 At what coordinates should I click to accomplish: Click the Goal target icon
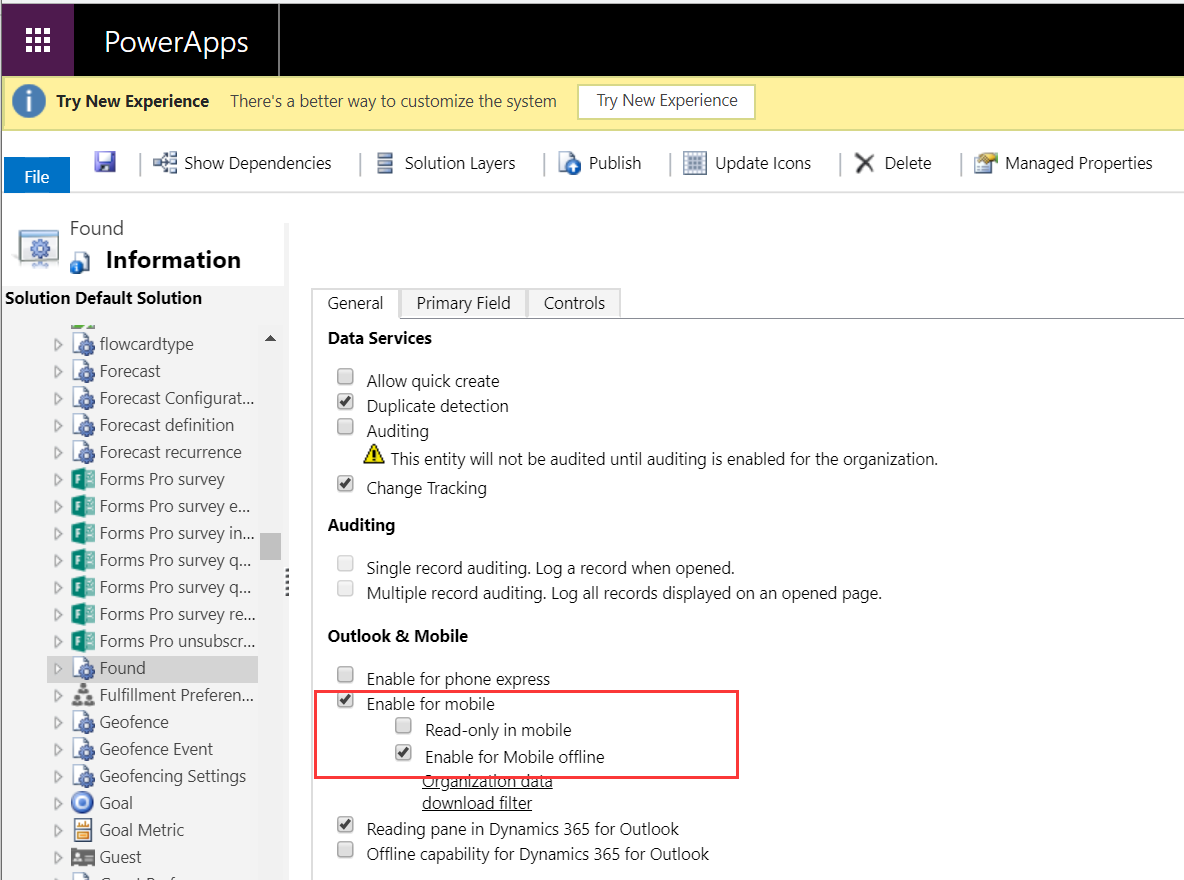[x=83, y=803]
